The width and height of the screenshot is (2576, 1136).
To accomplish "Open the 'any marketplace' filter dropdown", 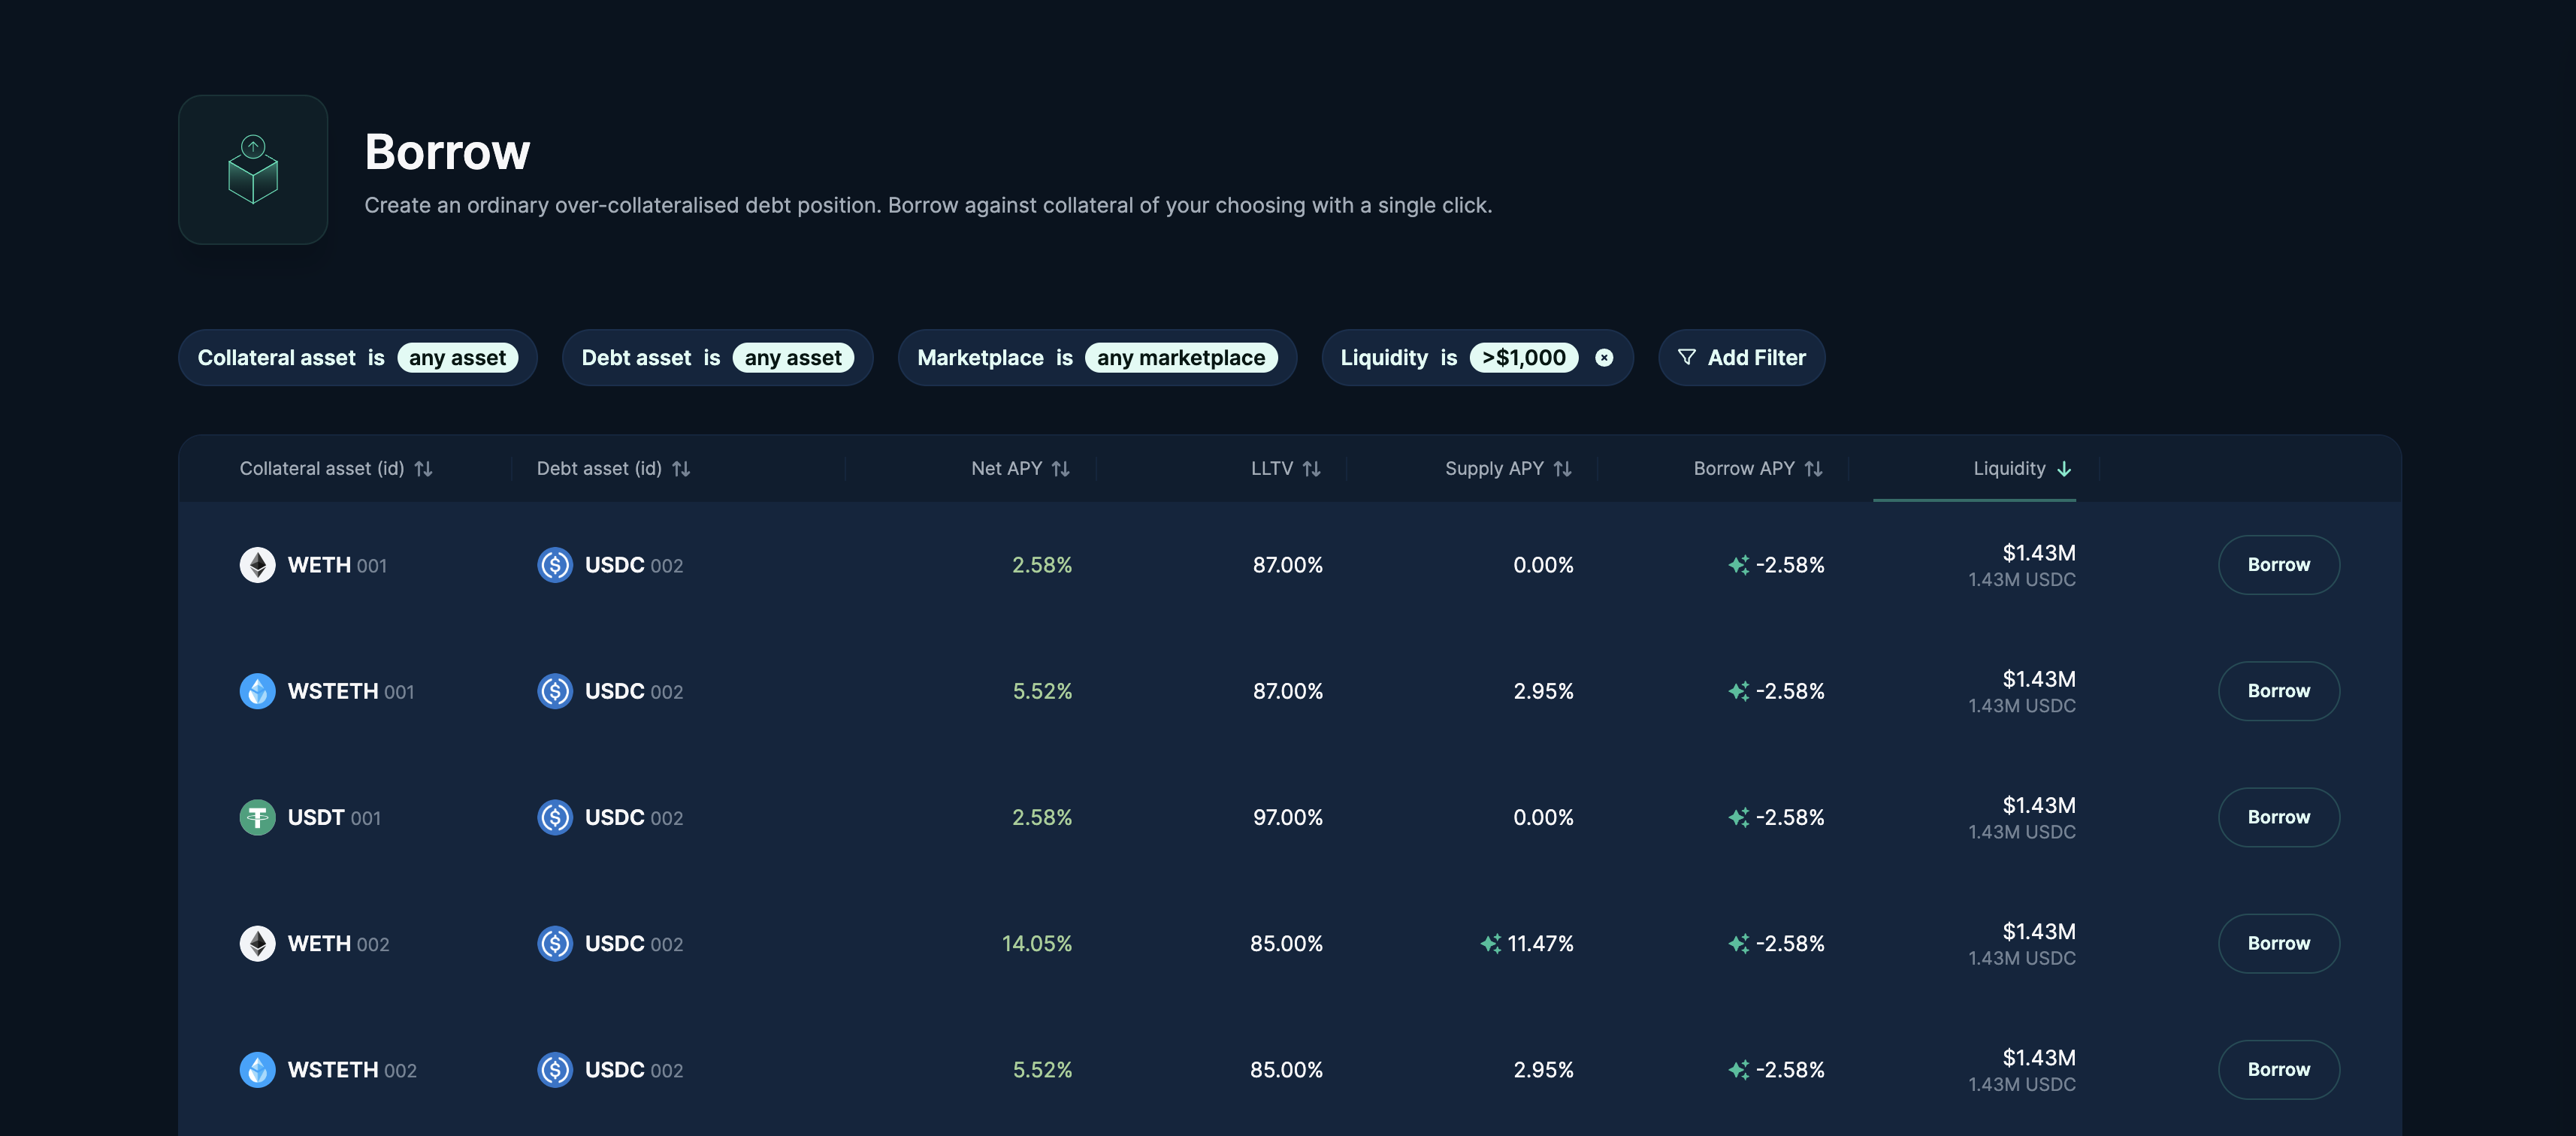I will click(1181, 358).
